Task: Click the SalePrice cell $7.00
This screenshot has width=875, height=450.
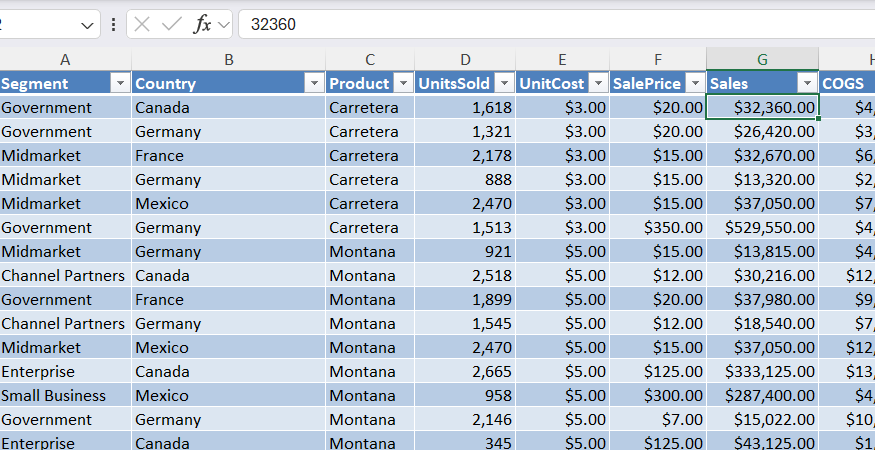Action: pyautogui.click(x=658, y=419)
